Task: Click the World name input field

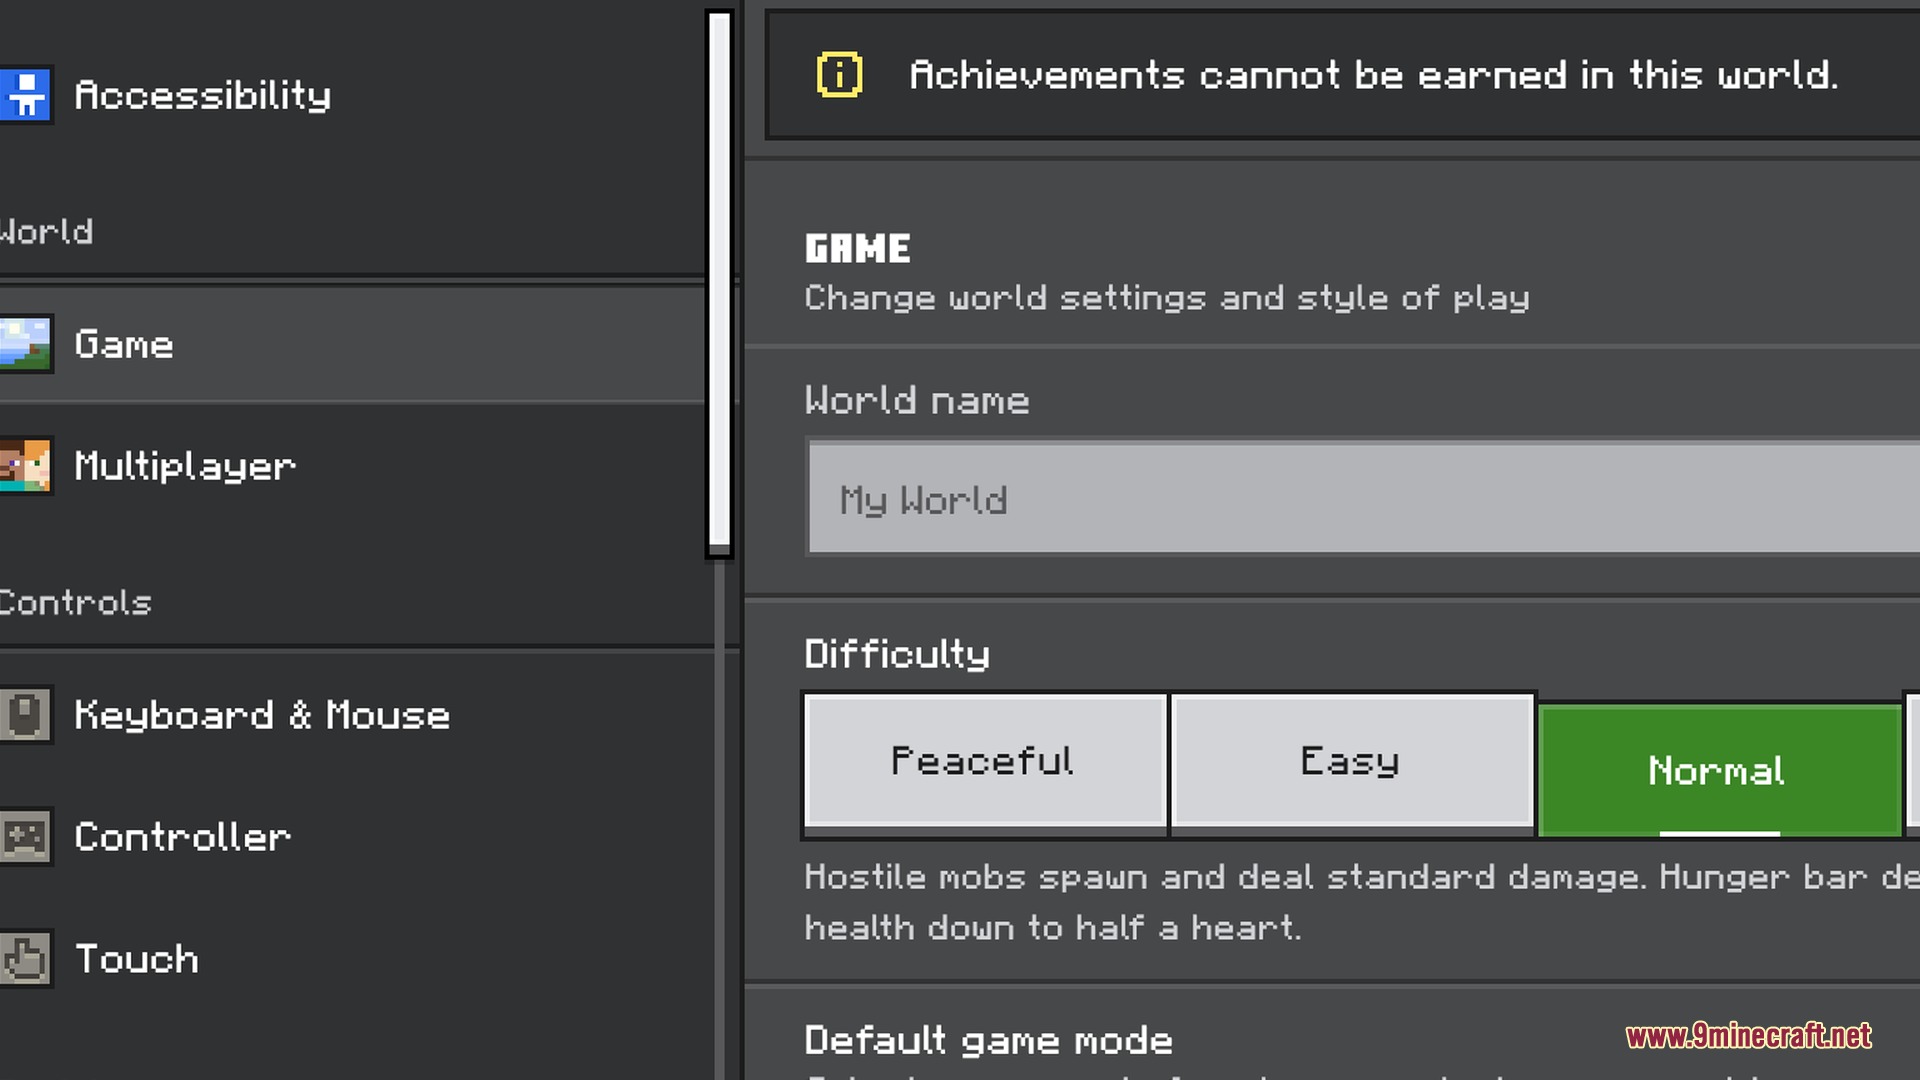Action: tap(1364, 498)
